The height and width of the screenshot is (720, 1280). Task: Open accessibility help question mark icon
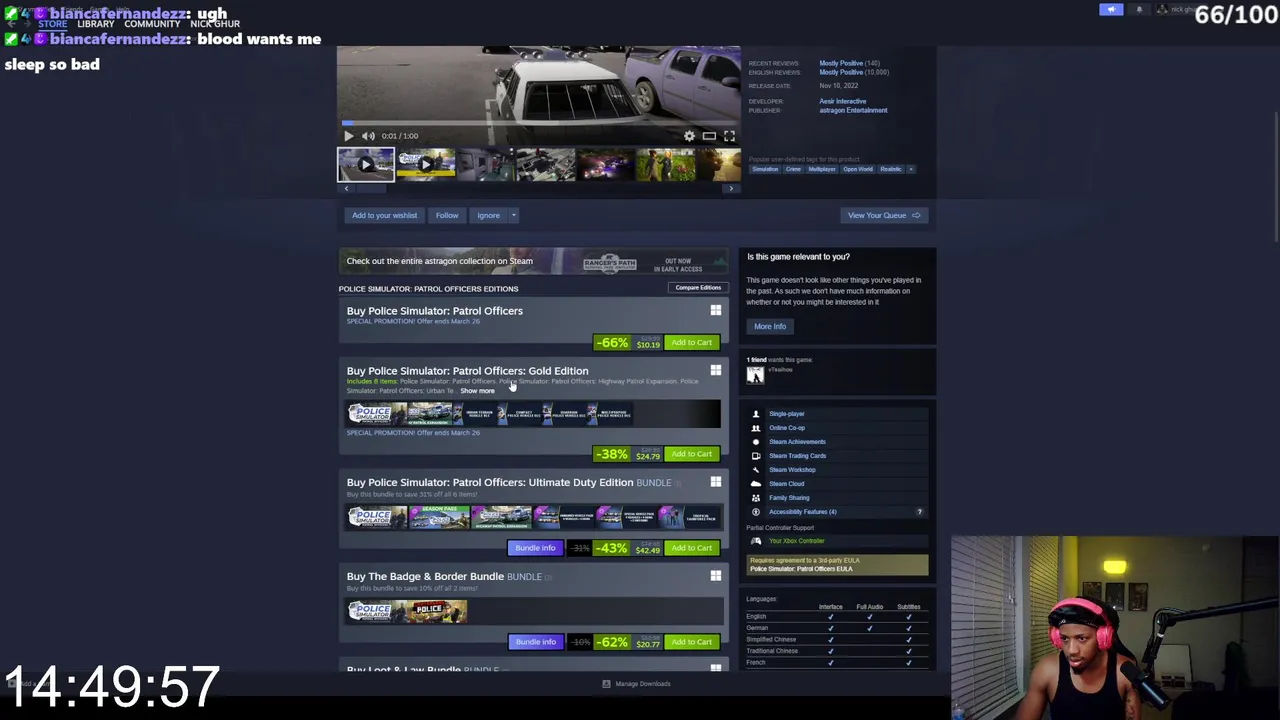[920, 512]
